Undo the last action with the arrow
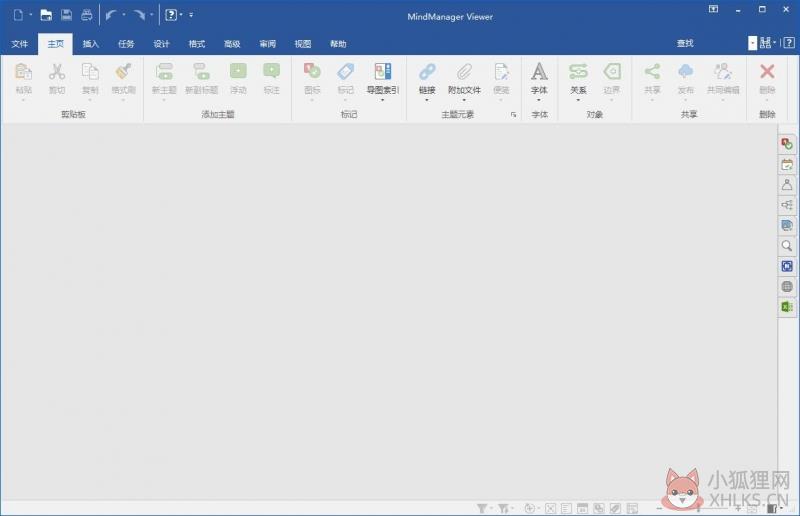Image resolution: width=800 pixels, height=516 pixels. tap(111, 15)
